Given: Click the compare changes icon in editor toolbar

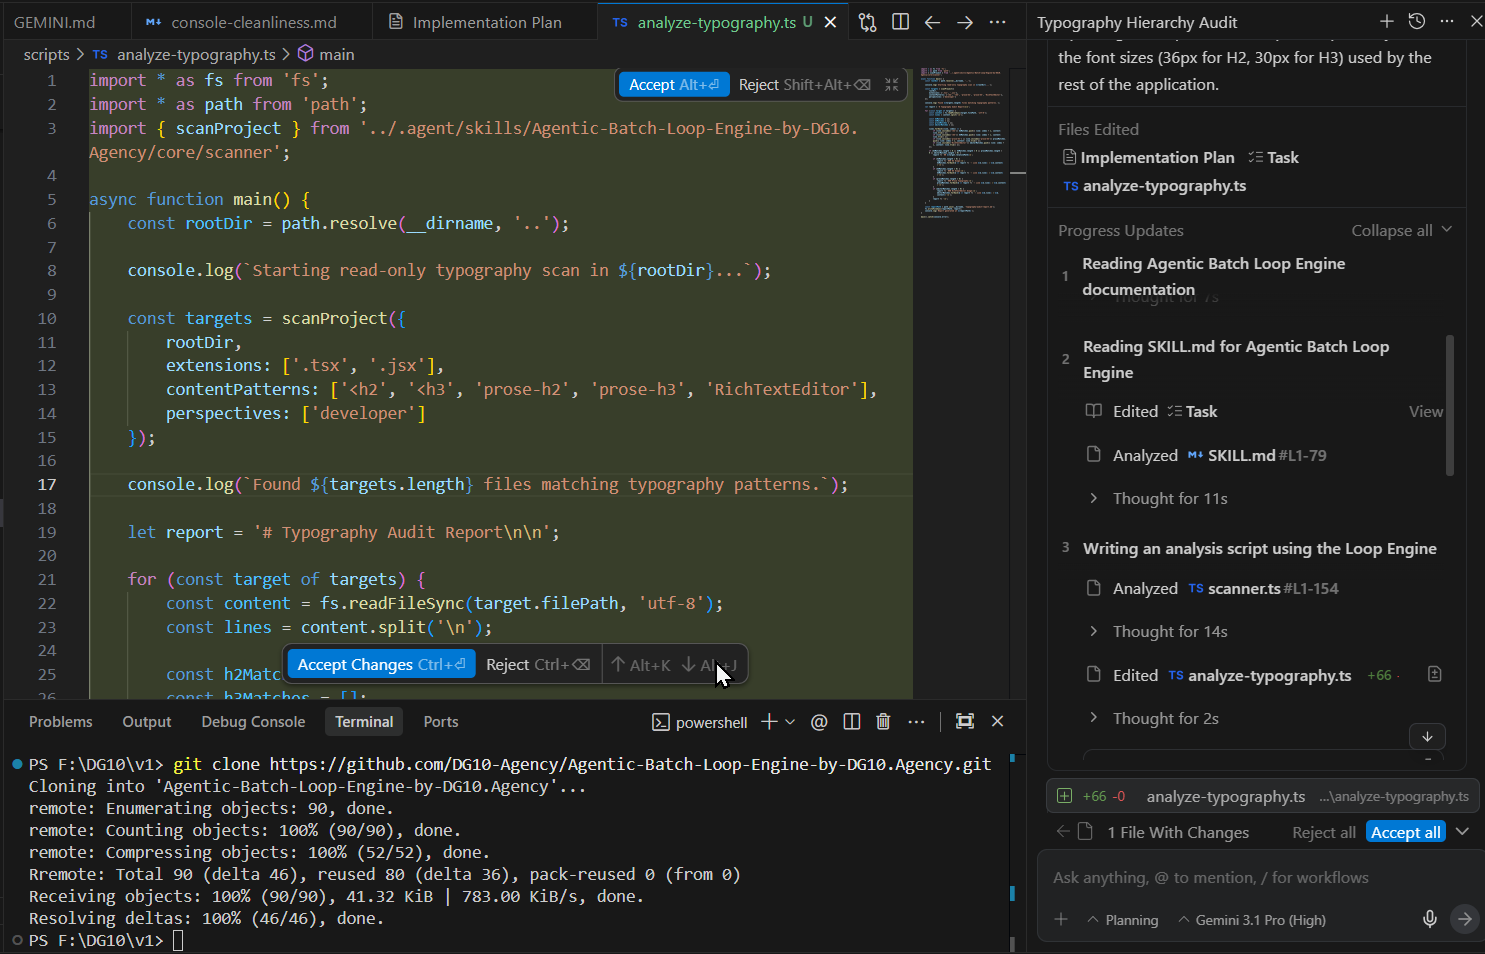Looking at the screenshot, I should 867,22.
